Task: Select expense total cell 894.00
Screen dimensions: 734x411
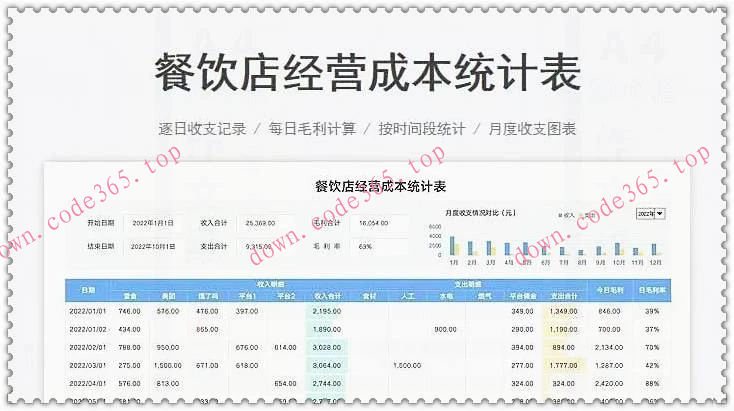Action: point(563,347)
